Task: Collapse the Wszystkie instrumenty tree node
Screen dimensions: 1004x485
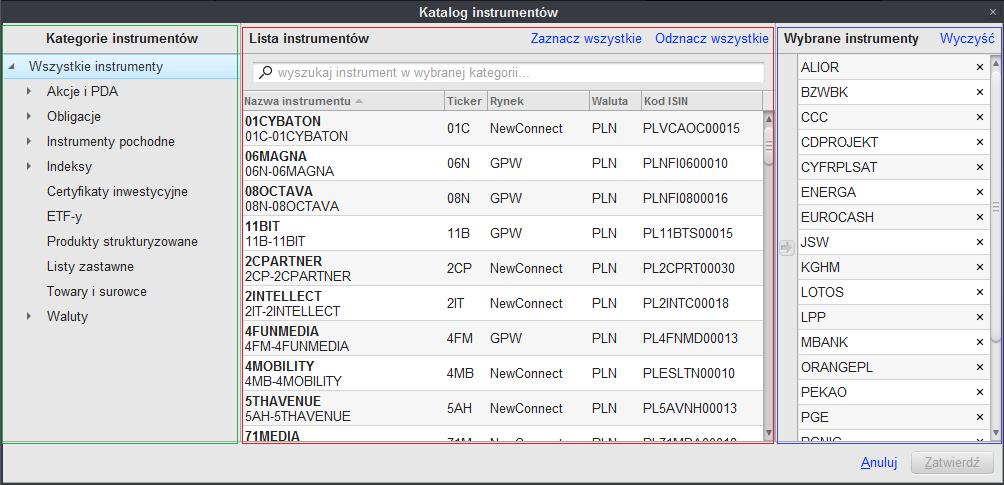Action: pos(12,67)
